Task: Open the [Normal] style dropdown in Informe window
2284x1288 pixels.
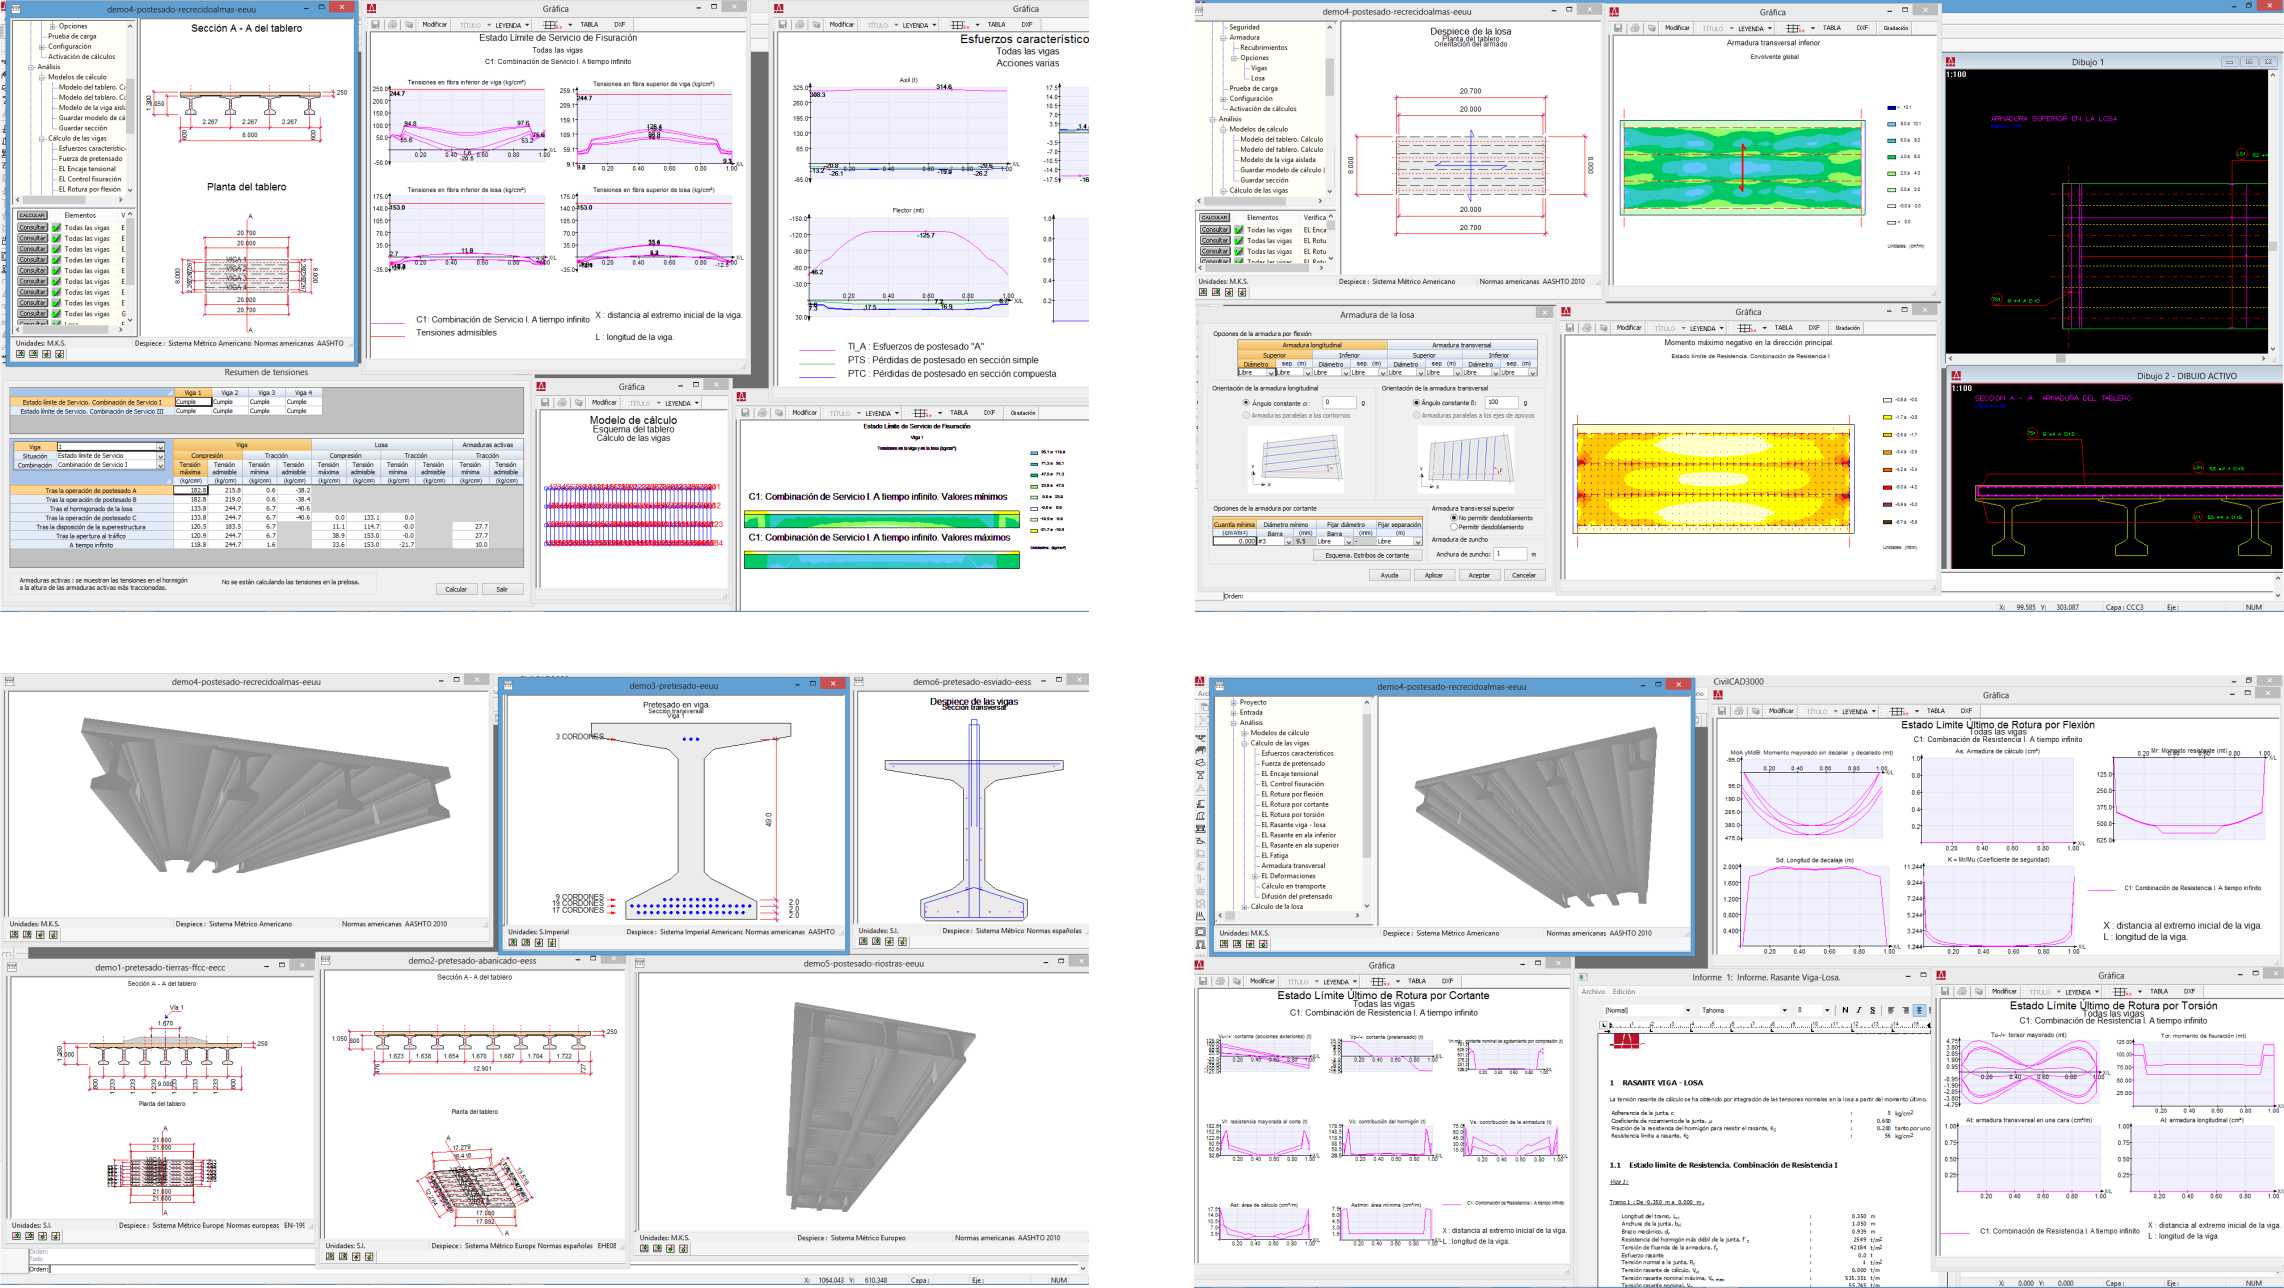Action: coord(1688,1010)
